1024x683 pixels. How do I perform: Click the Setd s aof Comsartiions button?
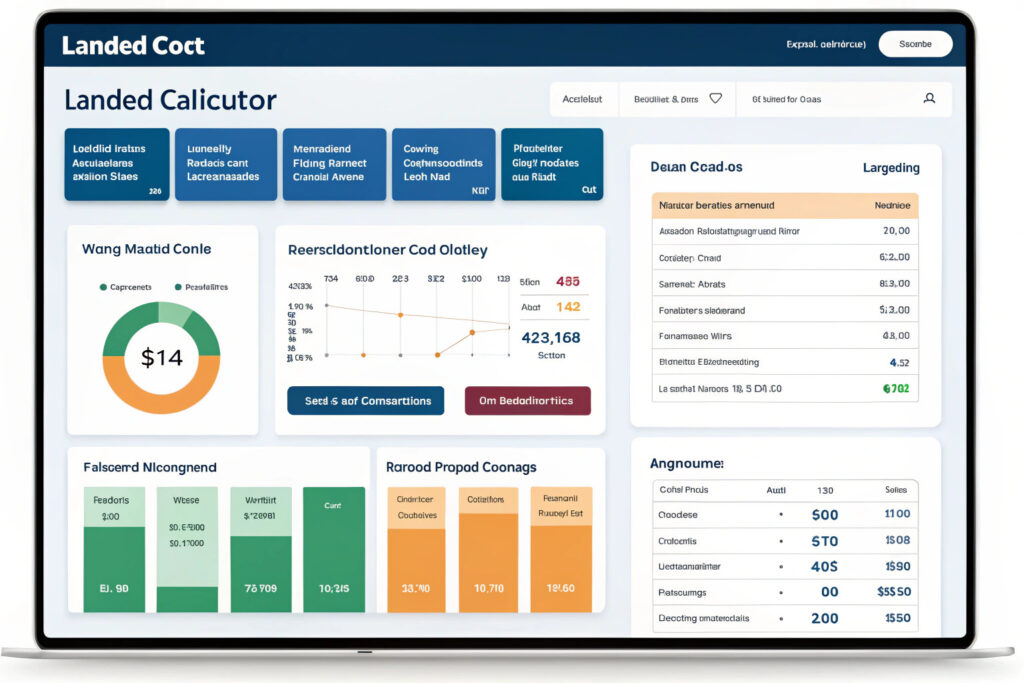coord(368,401)
